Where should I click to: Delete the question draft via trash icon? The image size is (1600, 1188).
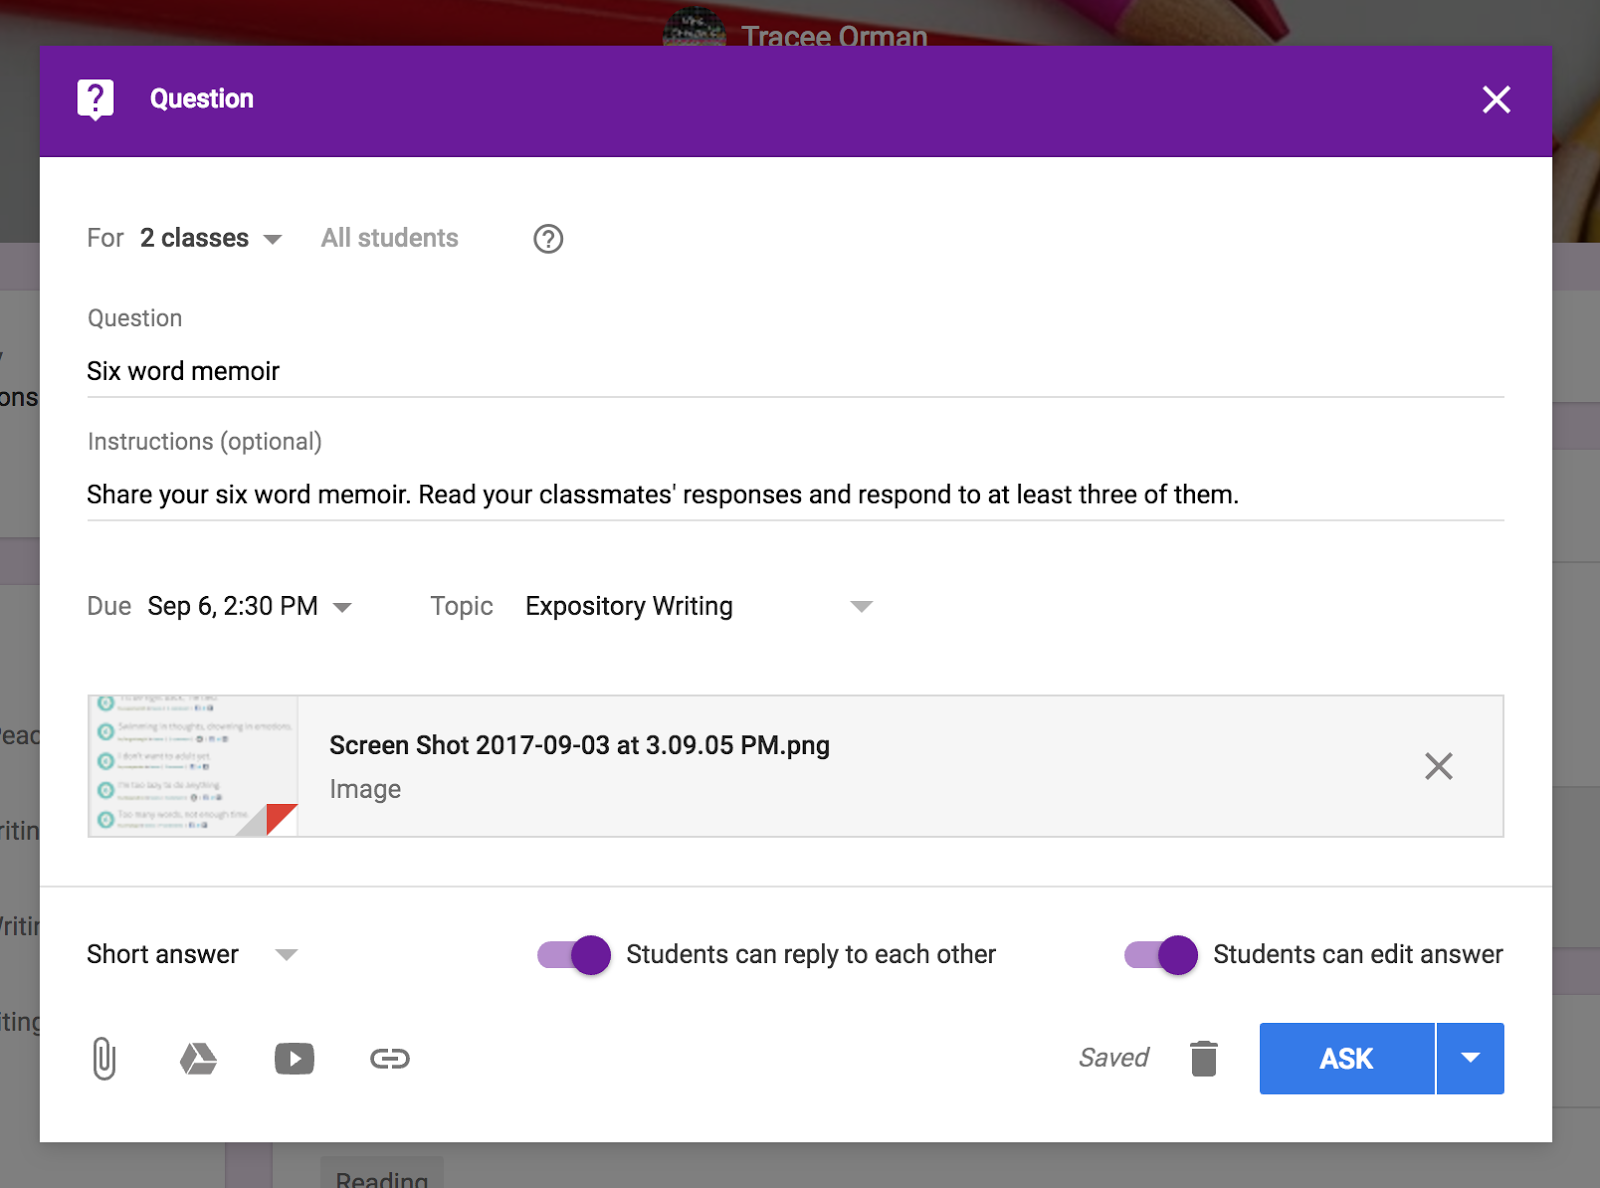point(1204,1058)
